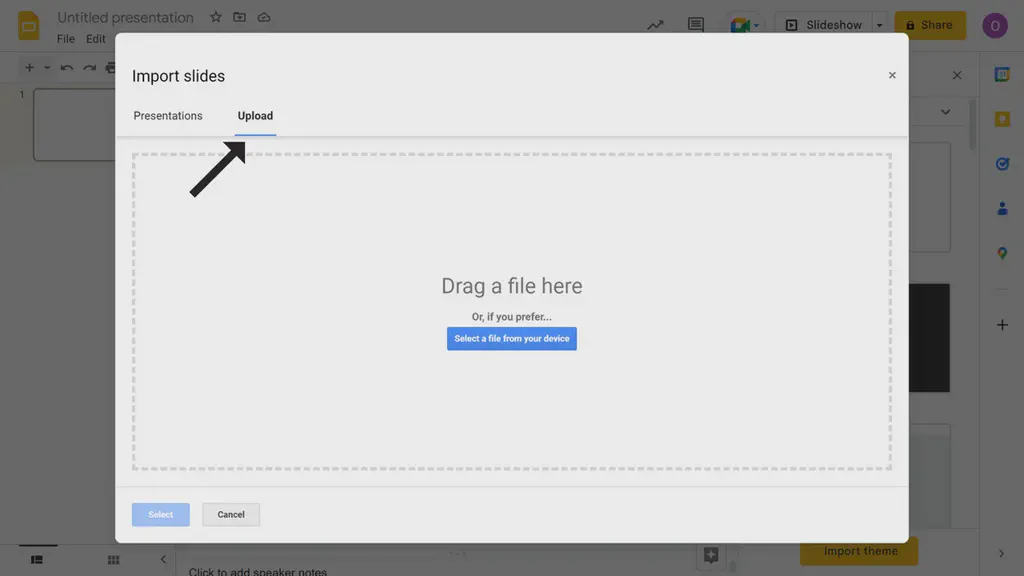
Task: Switch to grid view of slides
Action: point(113,559)
